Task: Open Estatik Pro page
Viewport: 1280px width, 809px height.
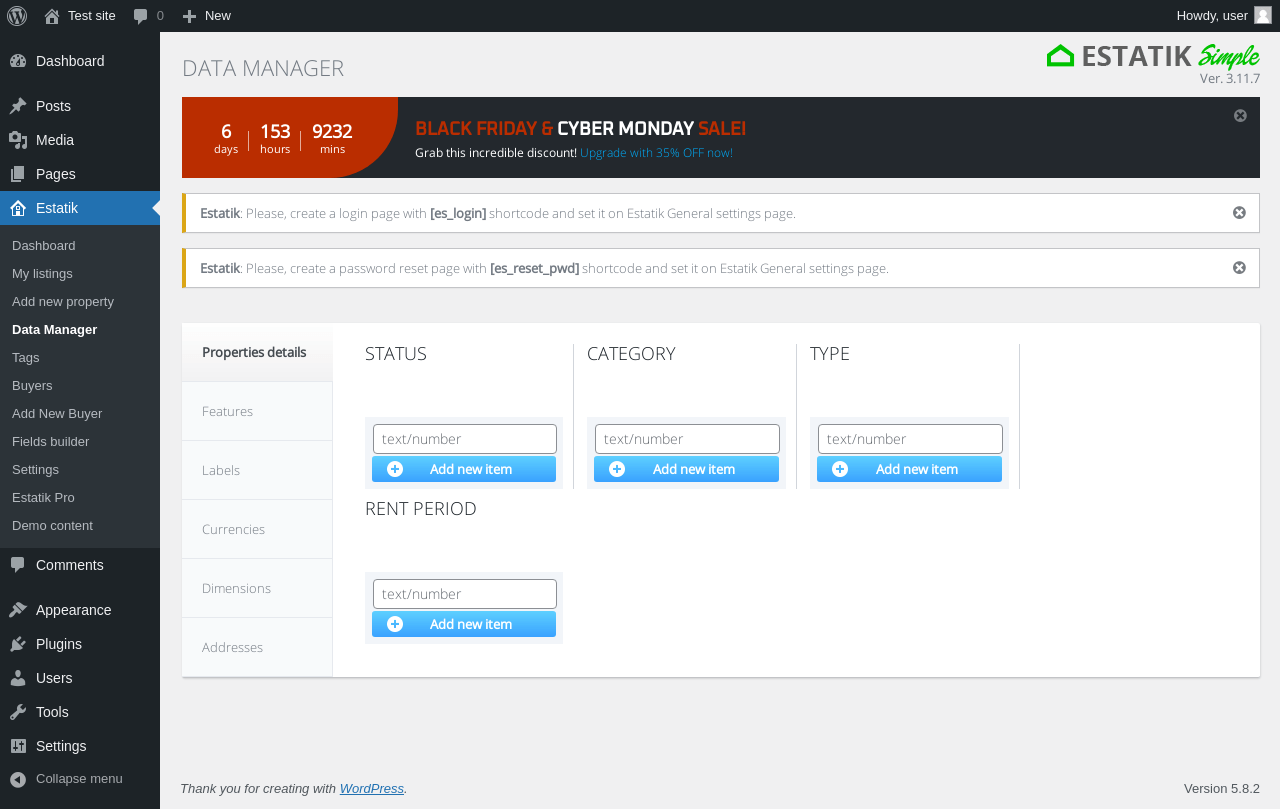Action: point(80,497)
